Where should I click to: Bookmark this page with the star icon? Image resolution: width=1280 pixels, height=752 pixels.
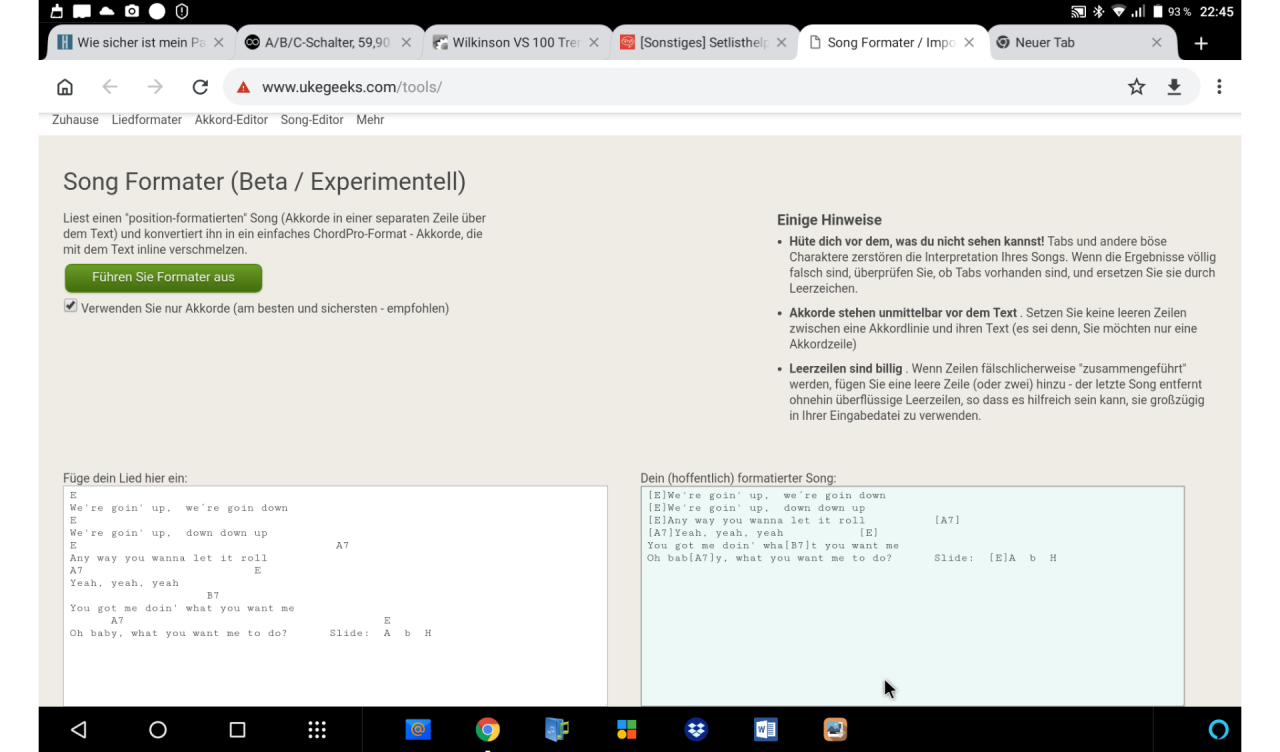pyautogui.click(x=1136, y=87)
